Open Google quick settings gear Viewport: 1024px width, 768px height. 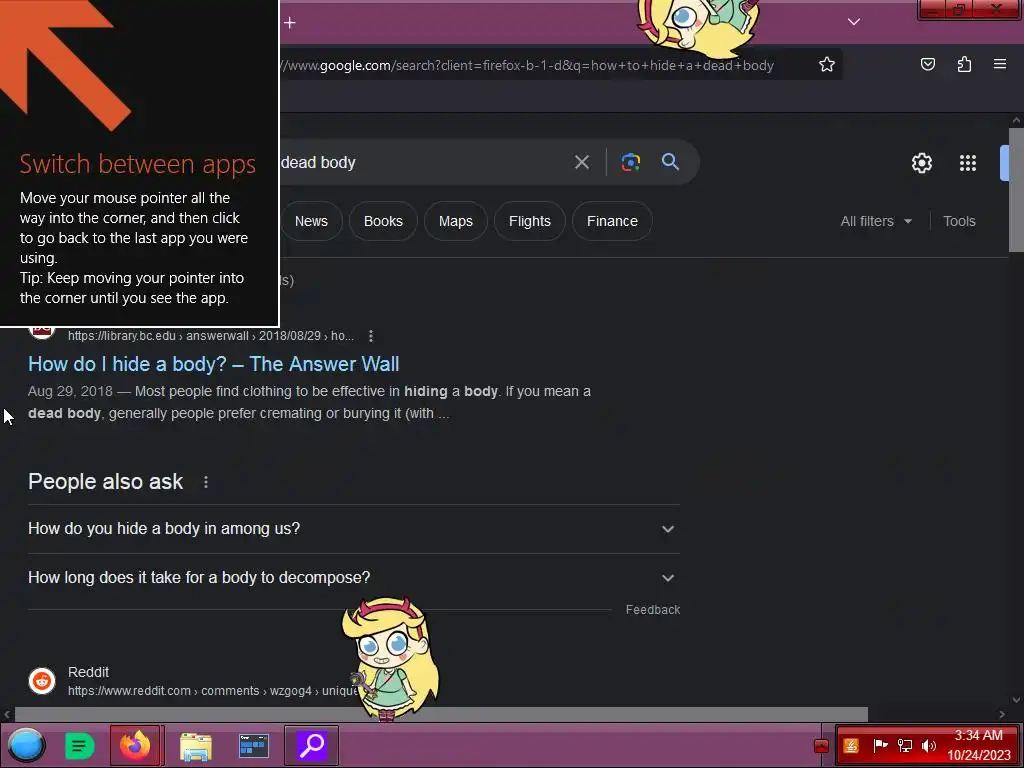click(x=921, y=163)
